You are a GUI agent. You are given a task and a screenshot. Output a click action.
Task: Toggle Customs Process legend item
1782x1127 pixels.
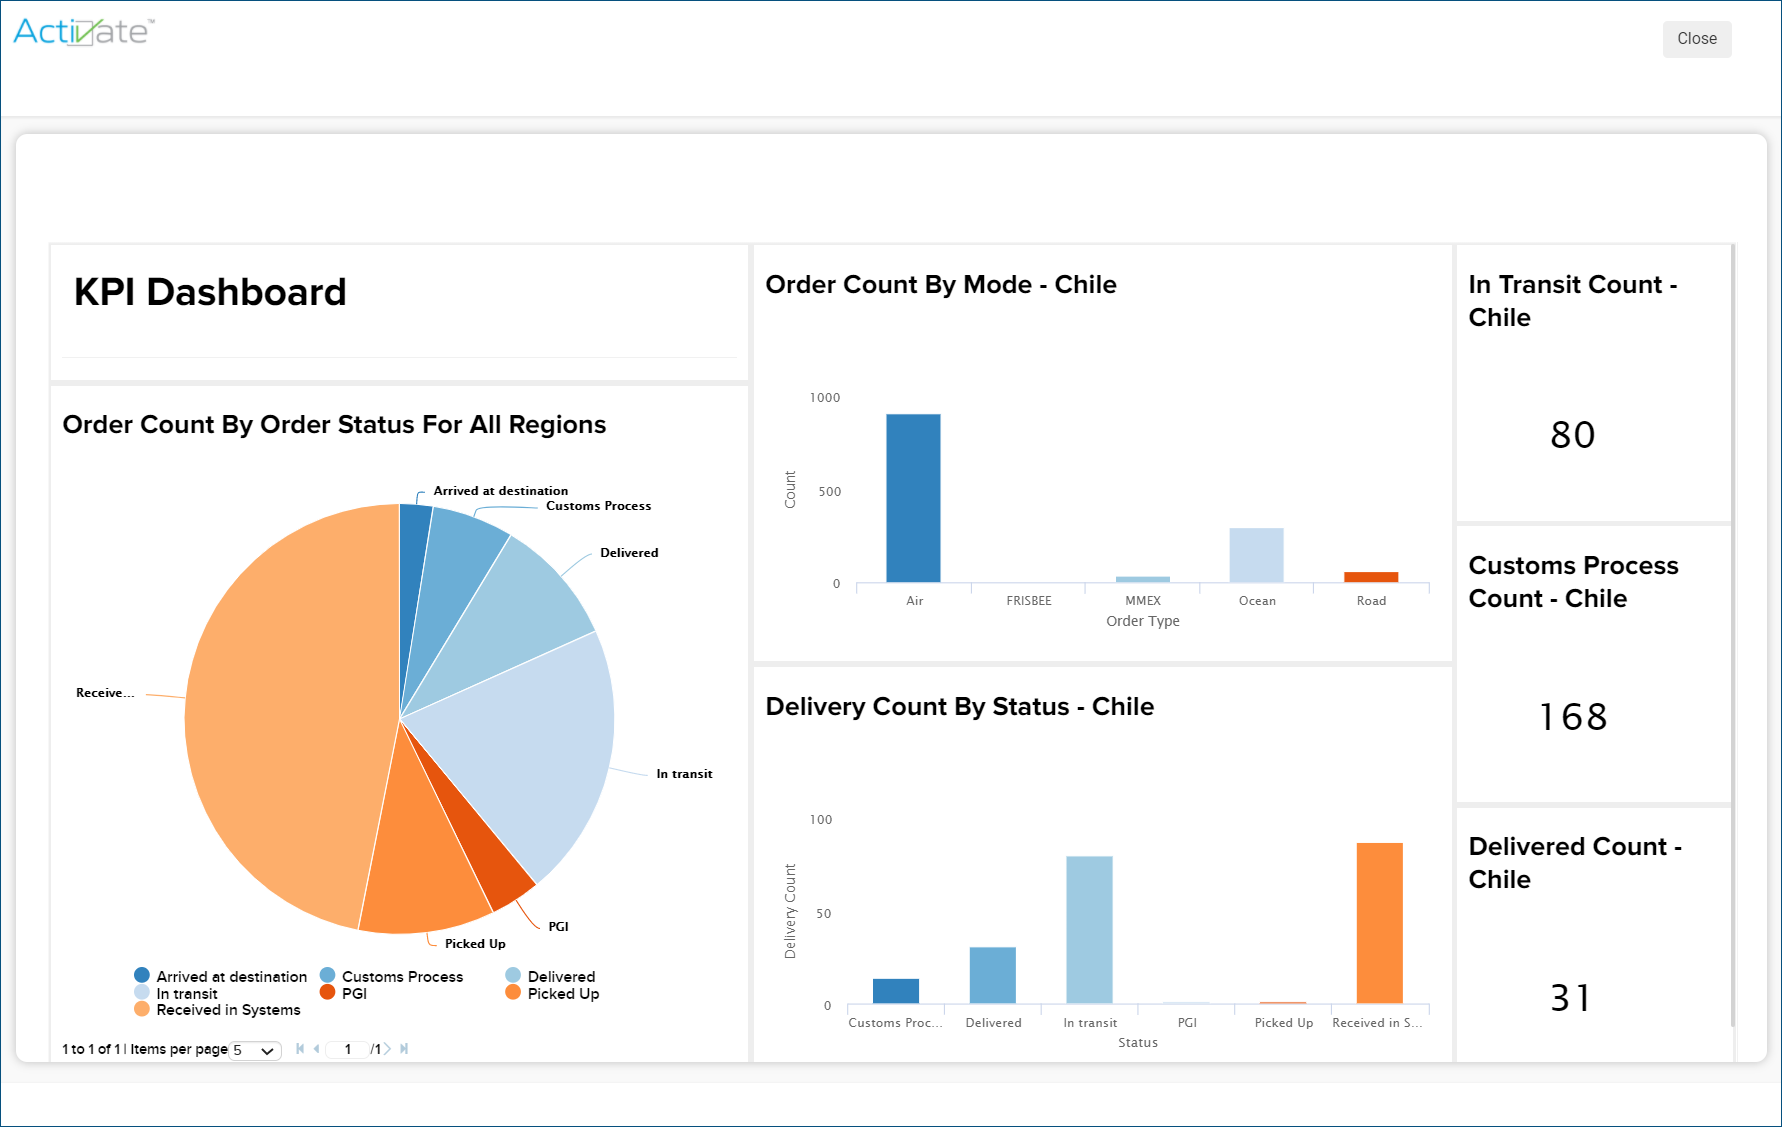tap(392, 976)
